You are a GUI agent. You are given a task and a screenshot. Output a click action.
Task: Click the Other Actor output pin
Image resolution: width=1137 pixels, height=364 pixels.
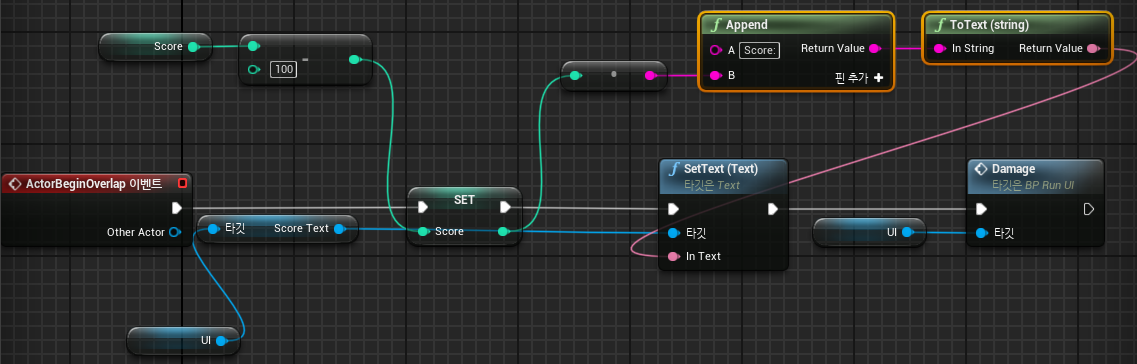coord(174,232)
